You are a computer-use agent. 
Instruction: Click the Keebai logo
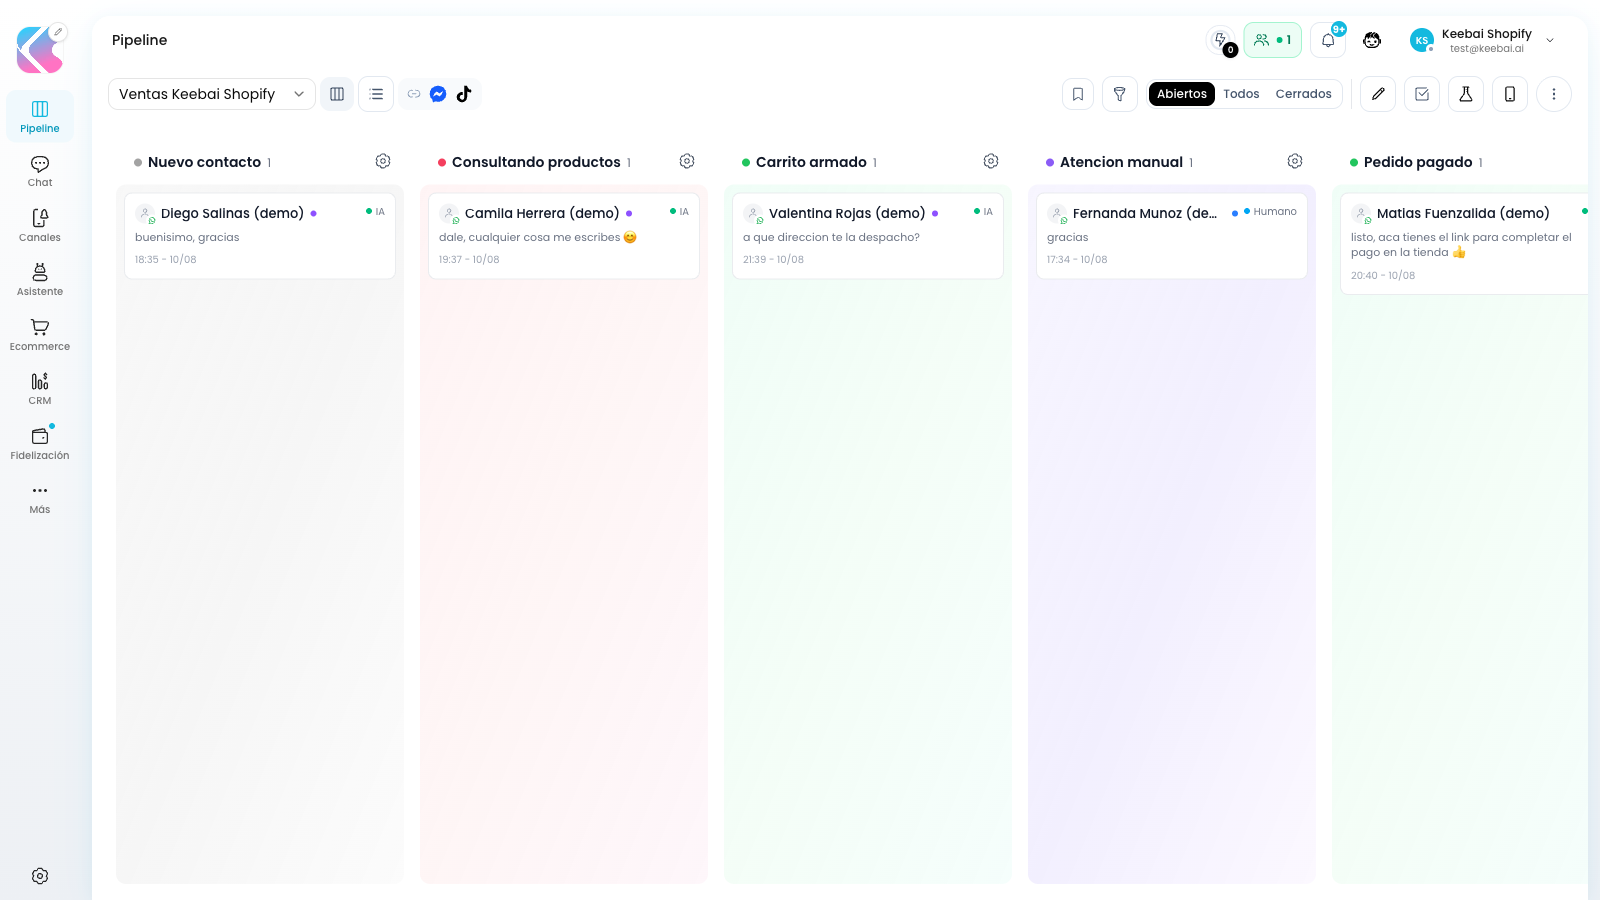[39, 50]
